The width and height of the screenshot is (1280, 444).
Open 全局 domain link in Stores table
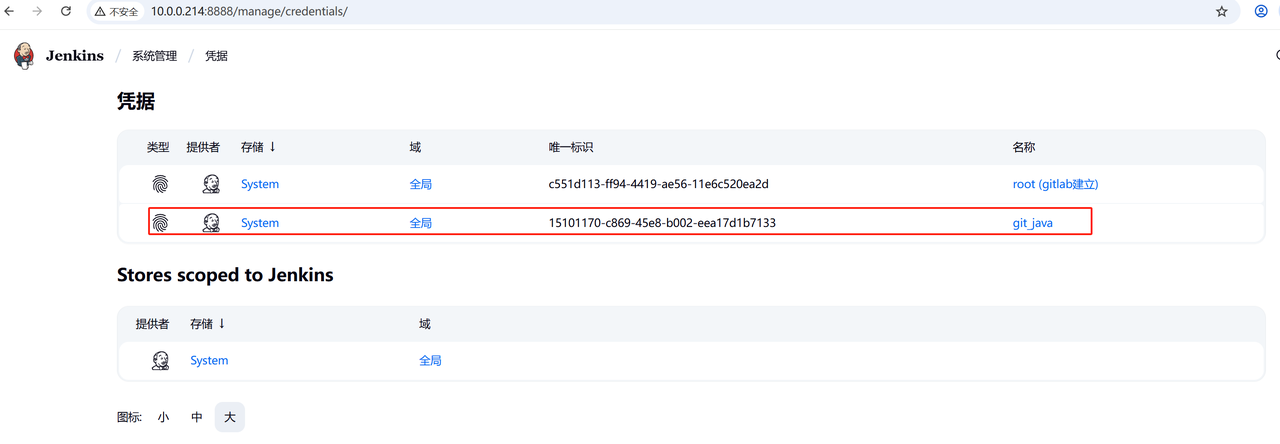(x=430, y=361)
